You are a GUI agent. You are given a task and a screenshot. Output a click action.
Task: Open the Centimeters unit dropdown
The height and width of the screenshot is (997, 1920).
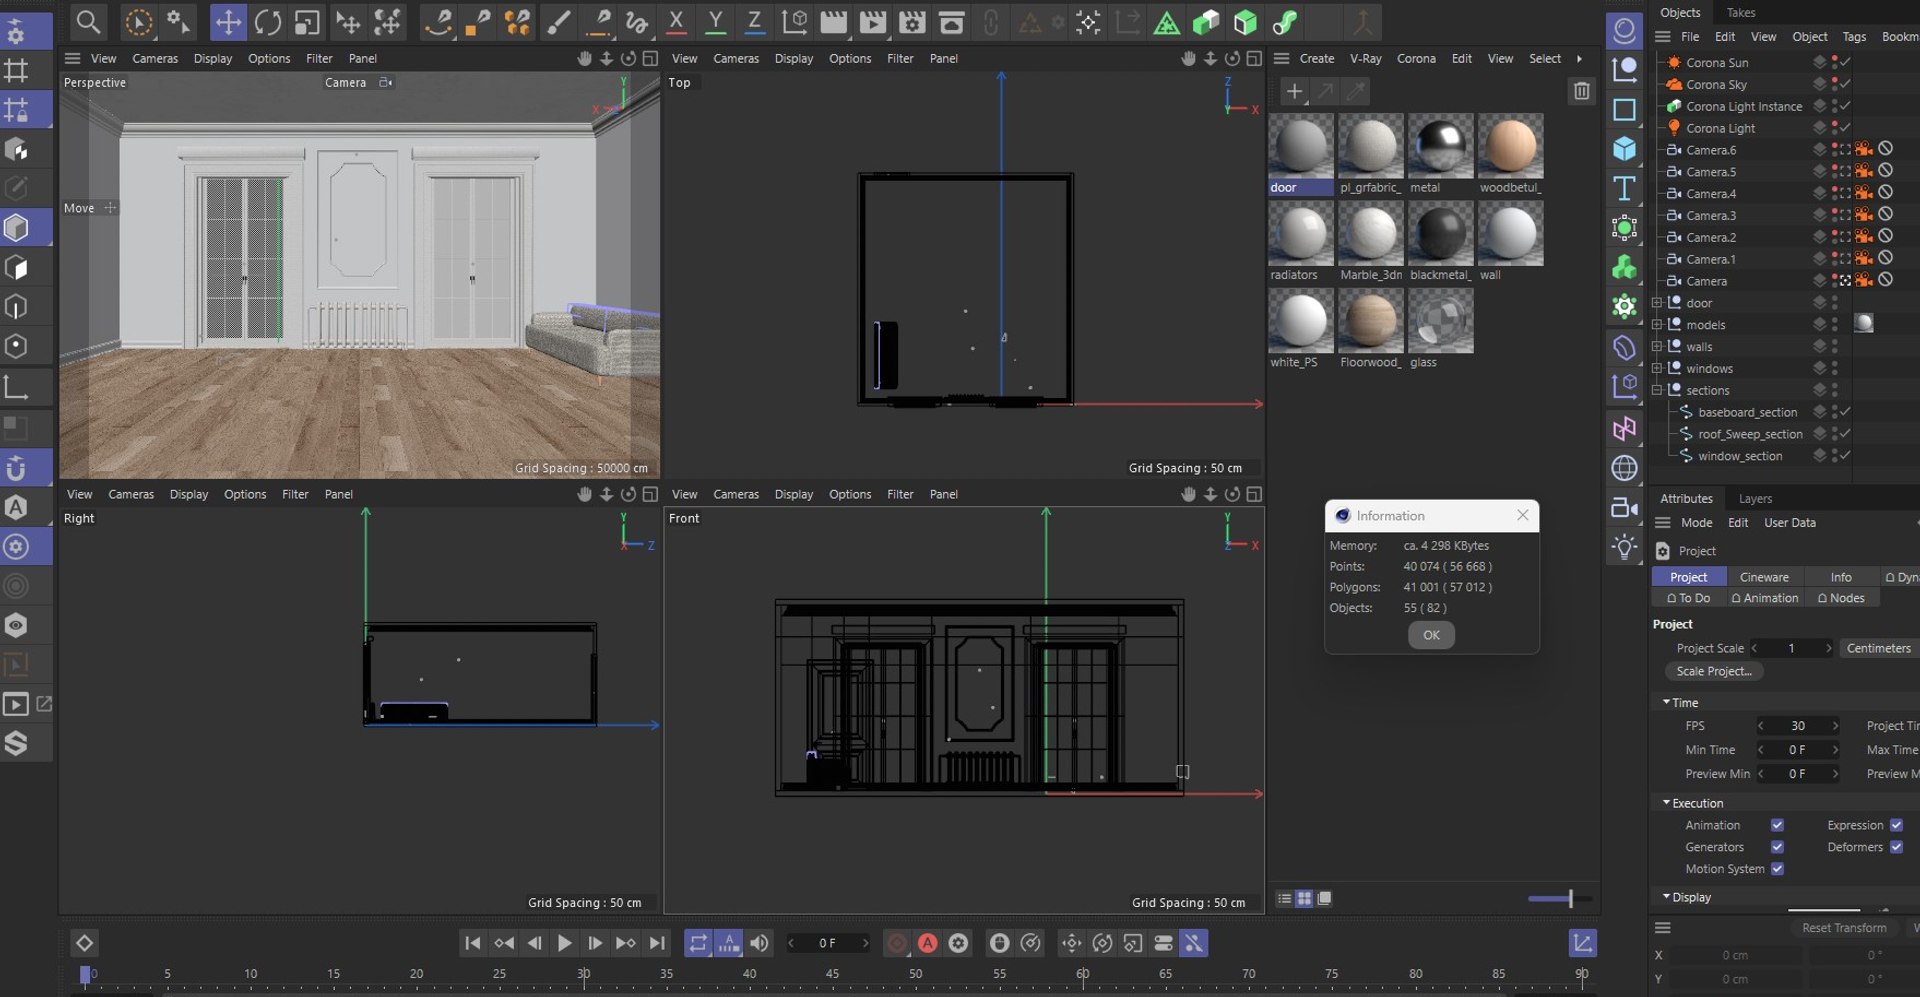pyautogui.click(x=1878, y=649)
